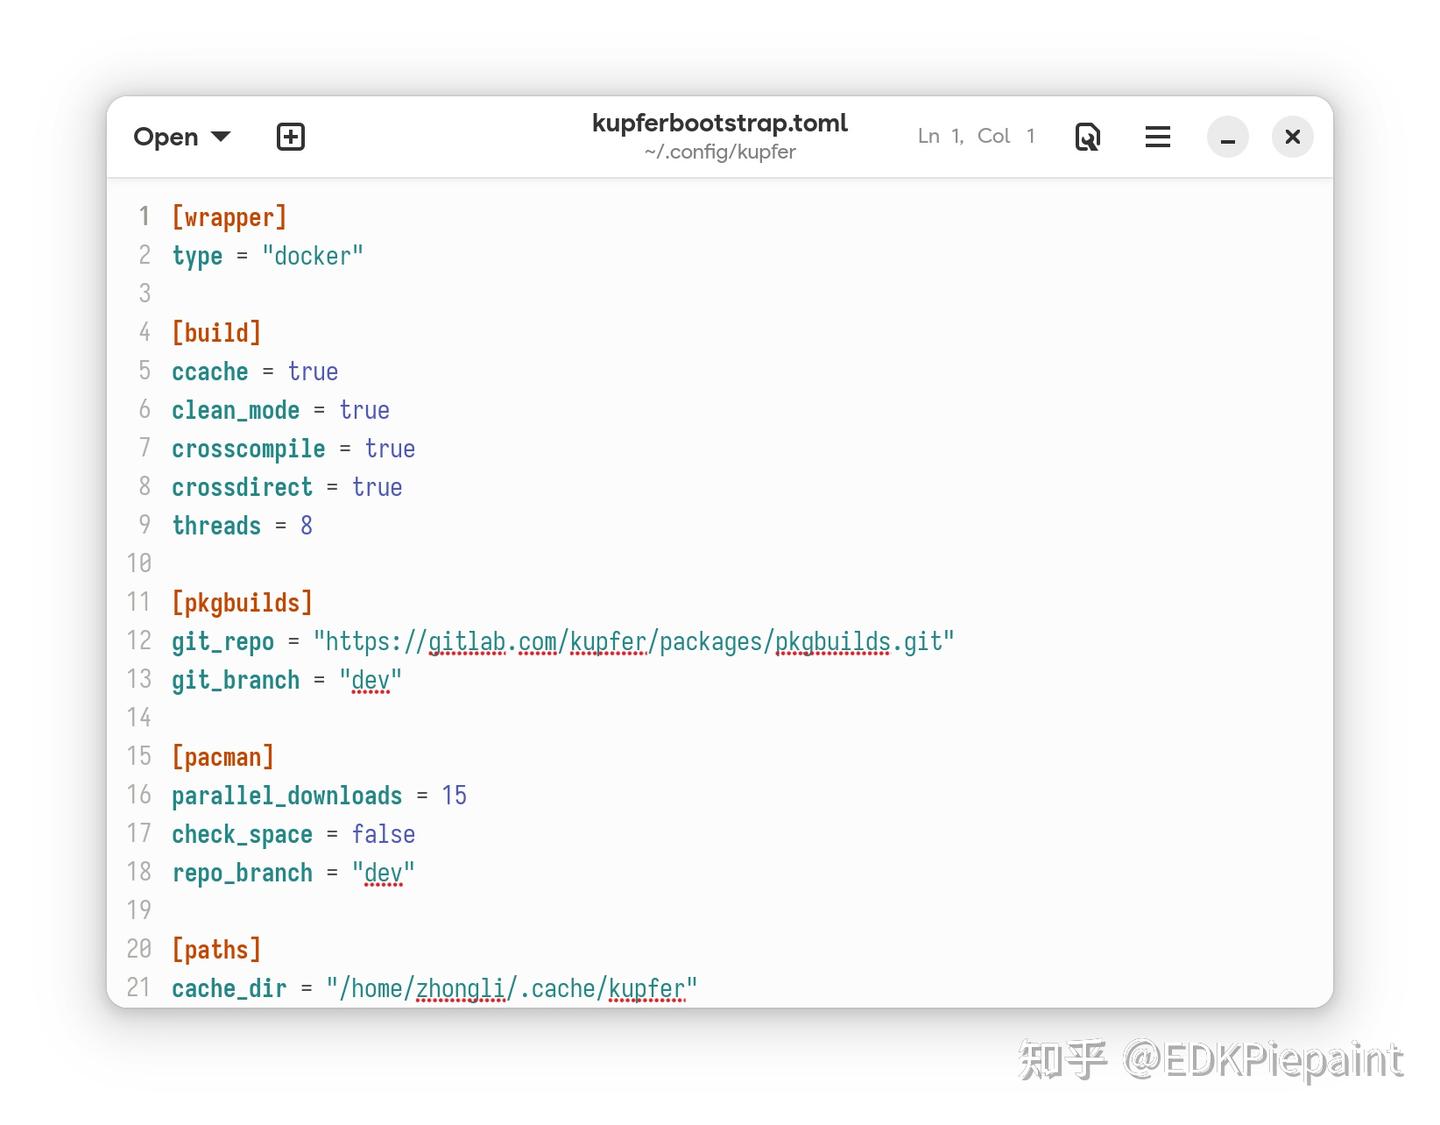Click the git_branch key
1440x1125 pixels.
[x=236, y=680]
